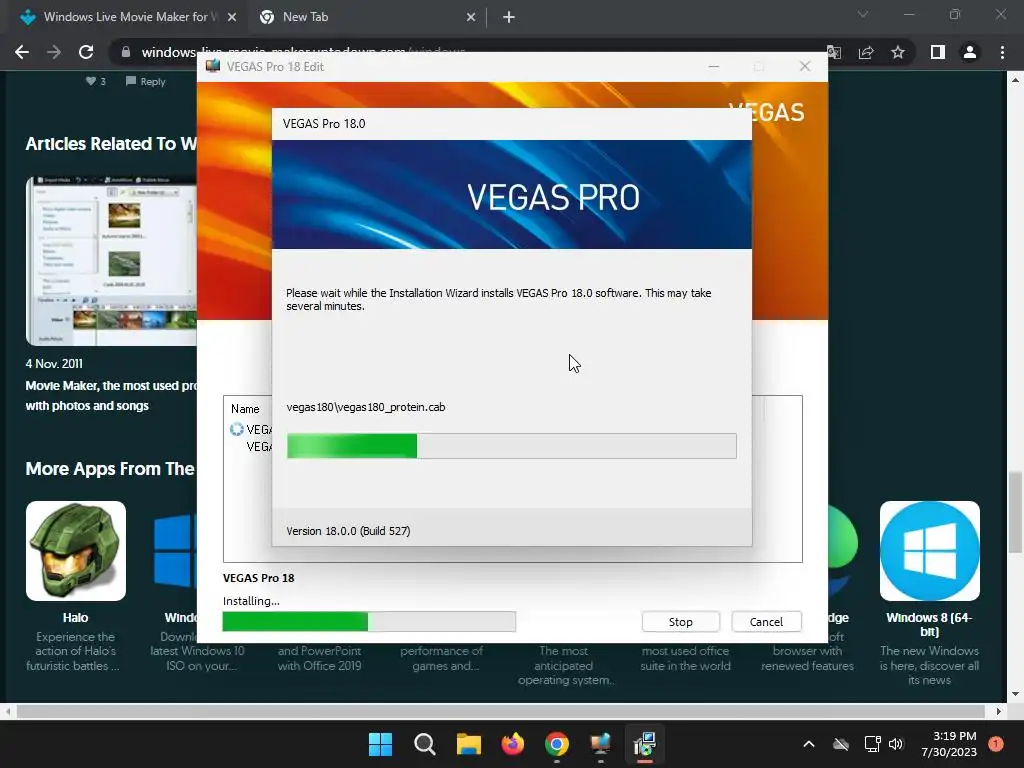Viewport: 1024px width, 768px height.
Task: Open a new browser tab with plus icon
Action: [509, 18]
